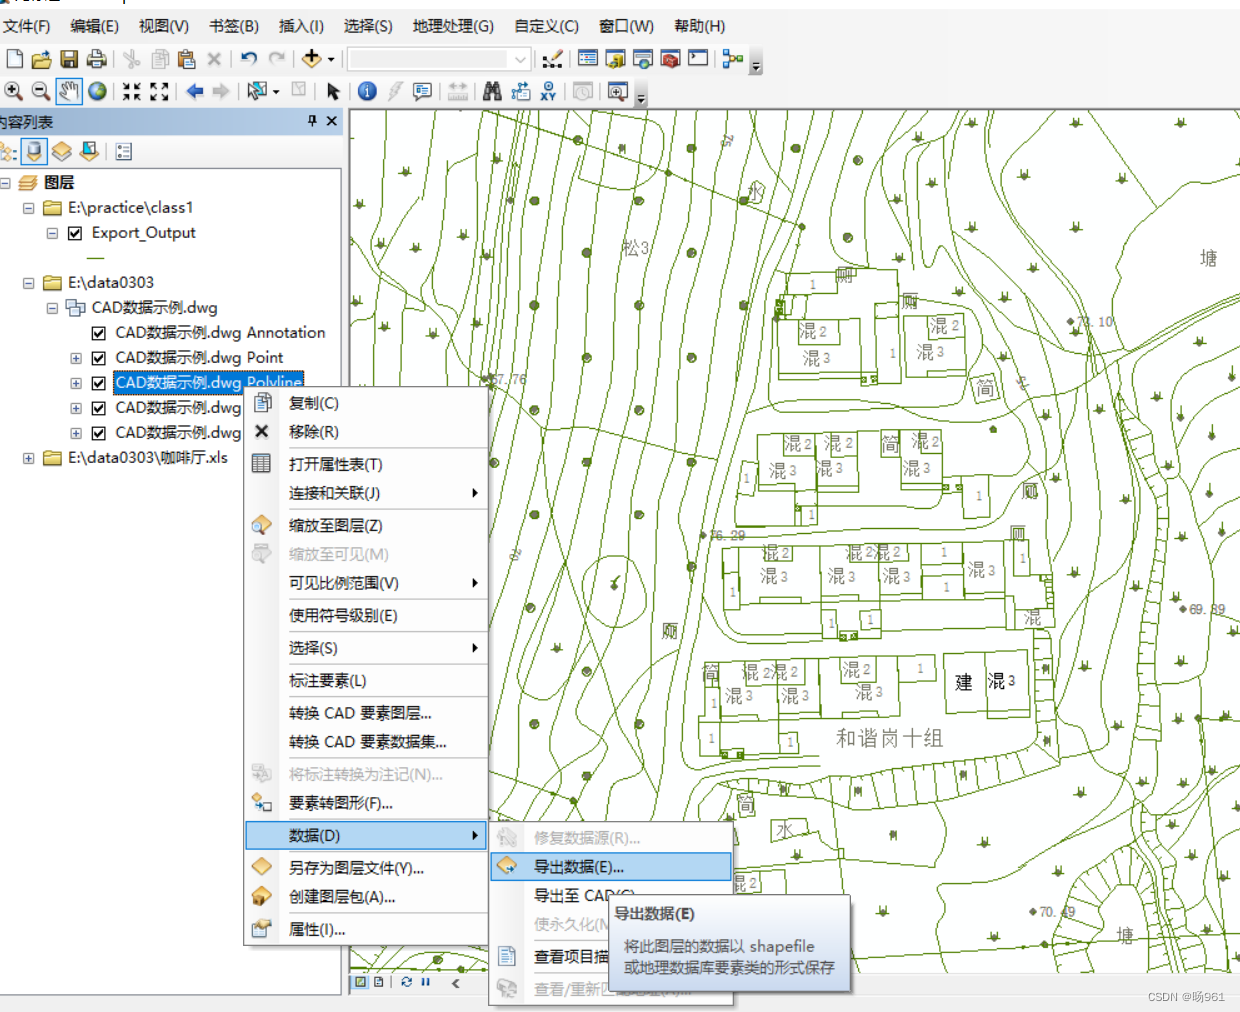Open the Go To XY tool
This screenshot has width=1240, height=1012.
click(x=546, y=91)
